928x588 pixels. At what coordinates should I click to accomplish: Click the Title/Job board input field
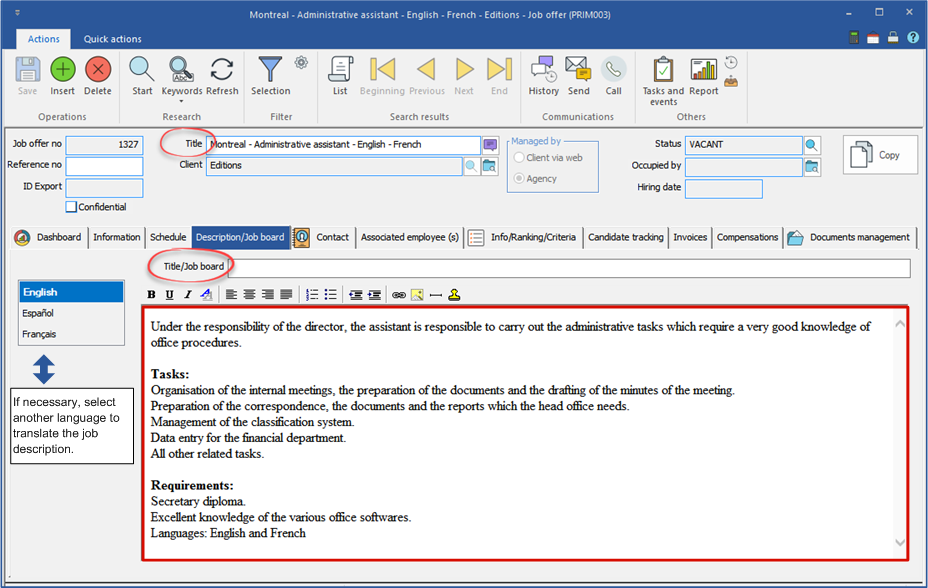[x=569, y=268]
